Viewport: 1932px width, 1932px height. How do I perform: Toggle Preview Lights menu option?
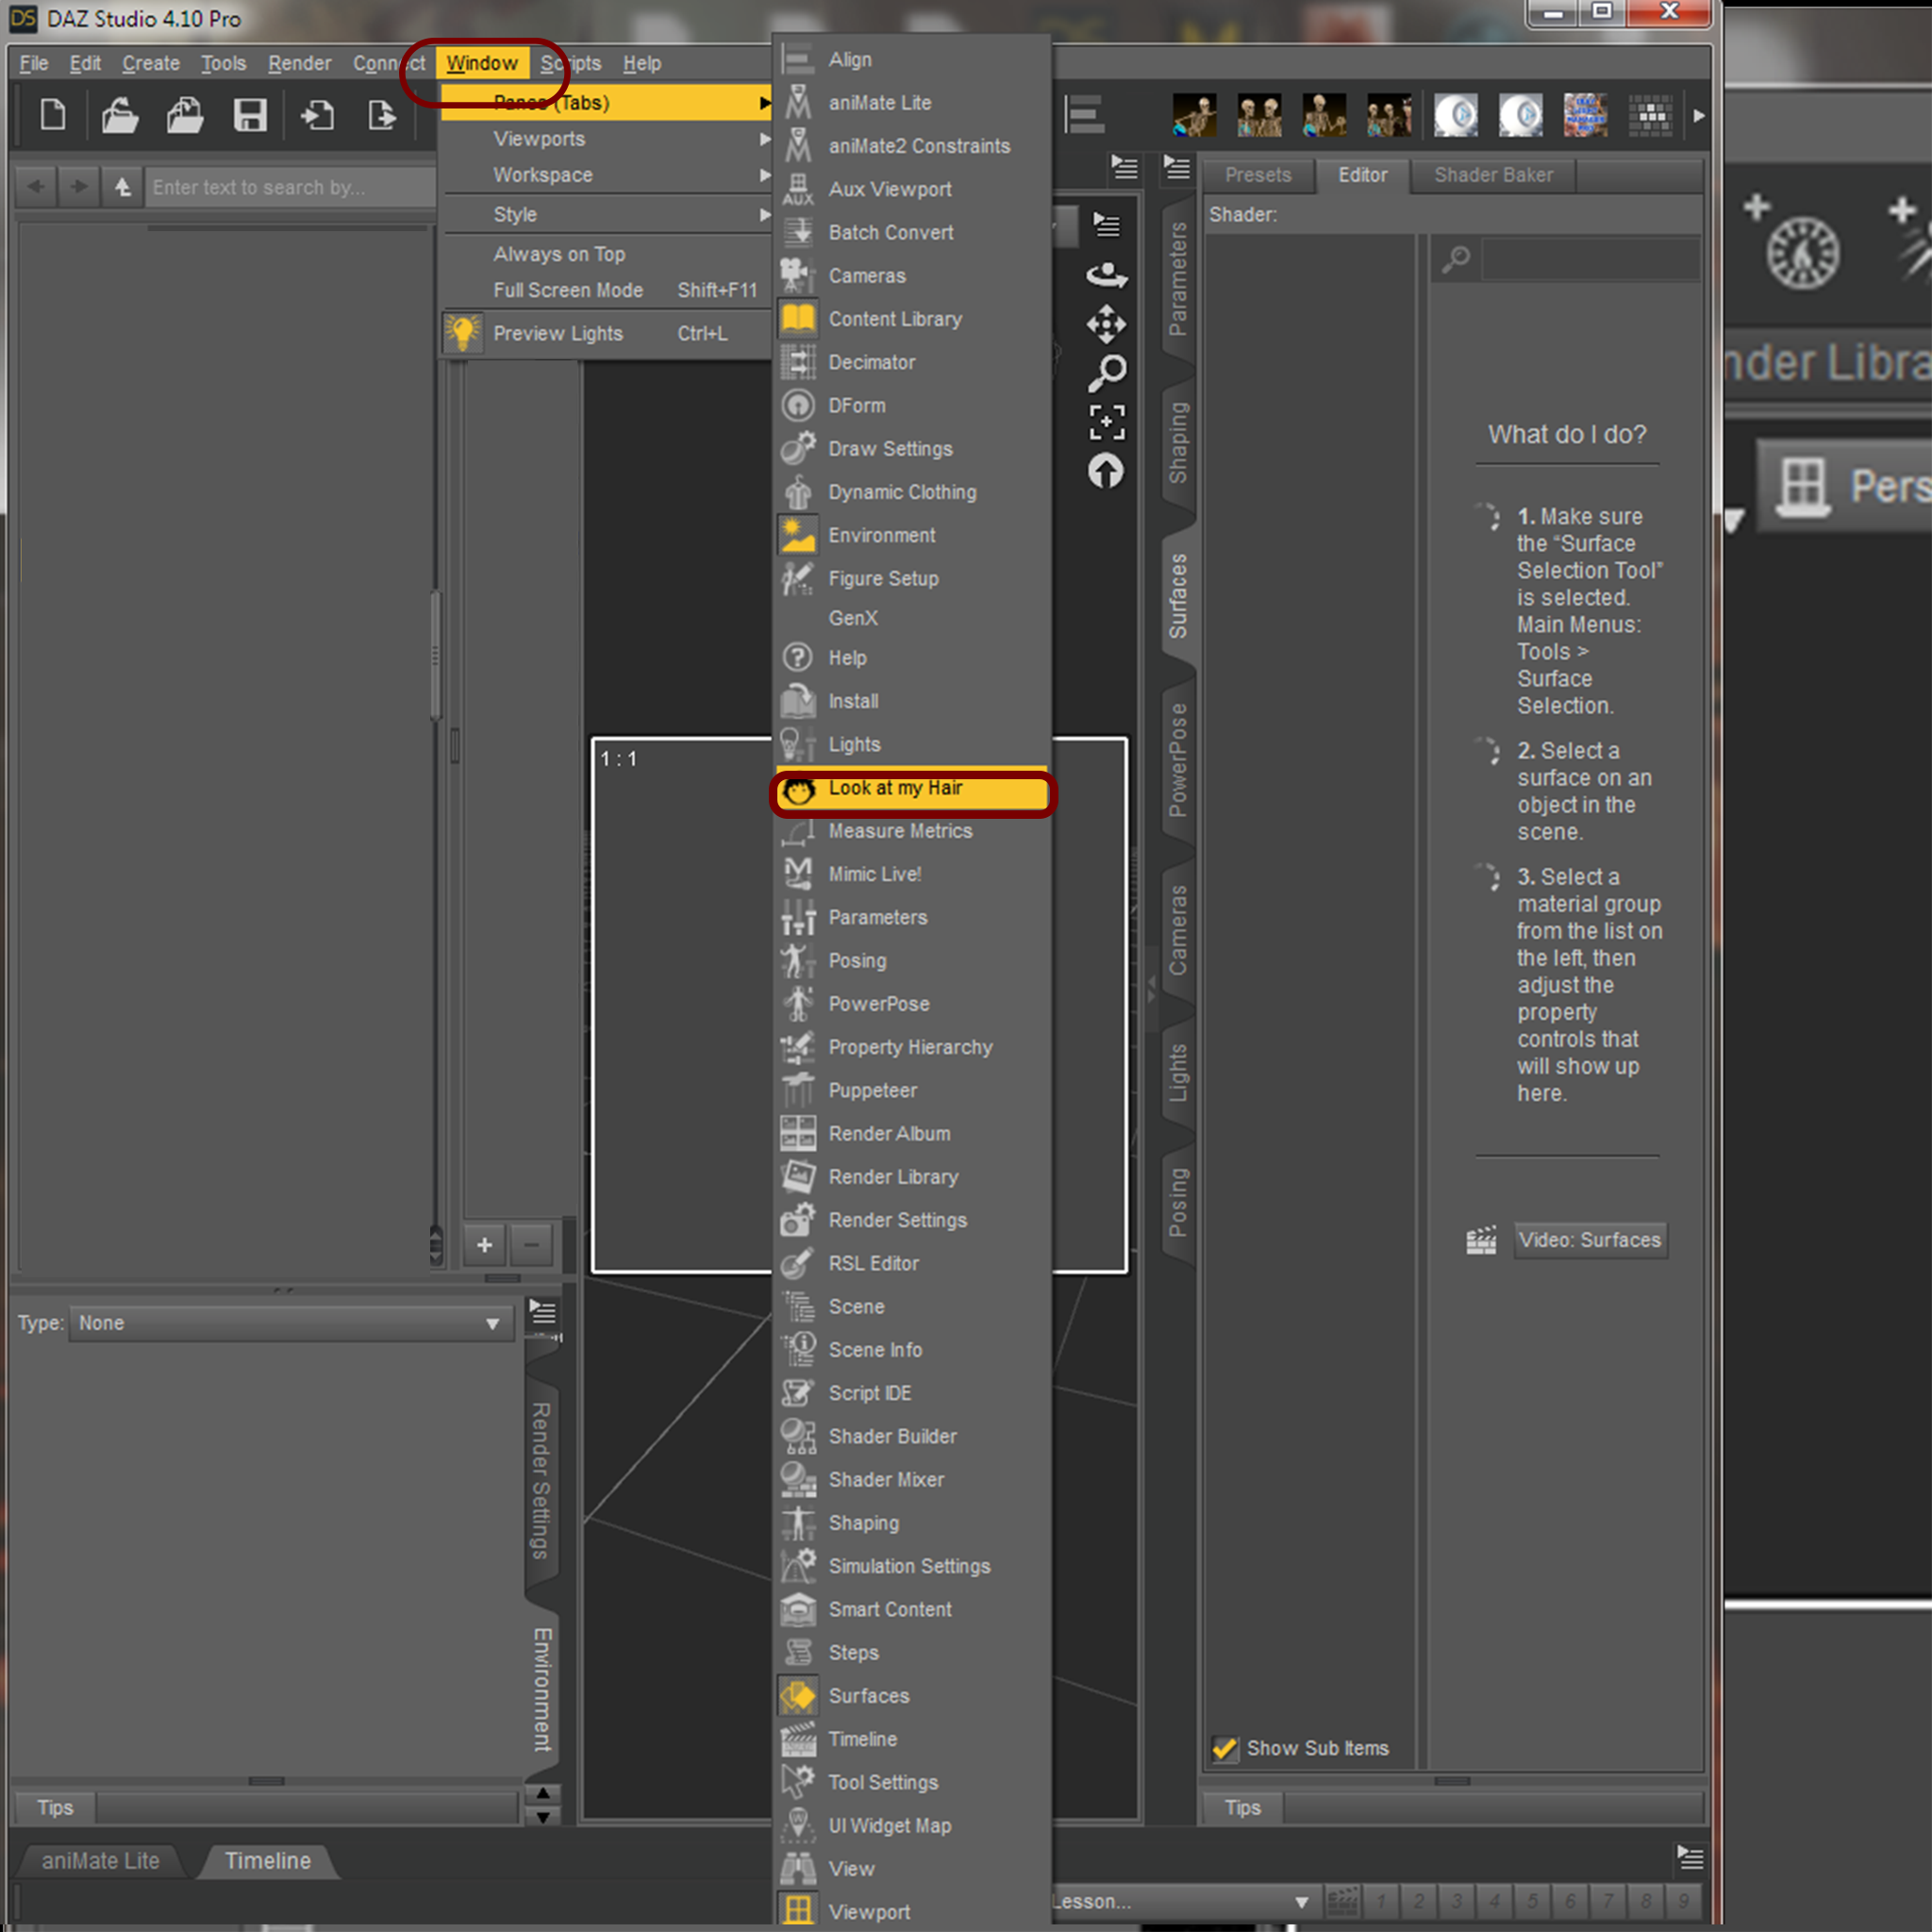coord(558,333)
